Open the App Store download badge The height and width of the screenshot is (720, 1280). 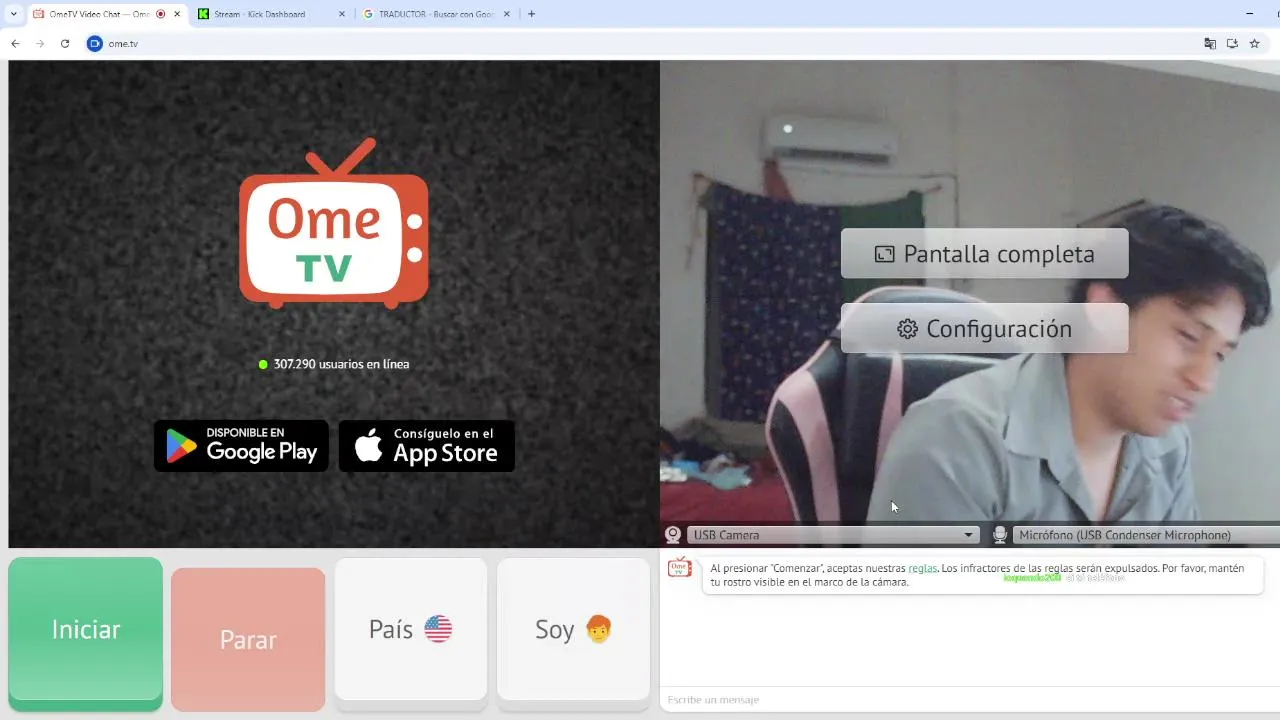(427, 446)
